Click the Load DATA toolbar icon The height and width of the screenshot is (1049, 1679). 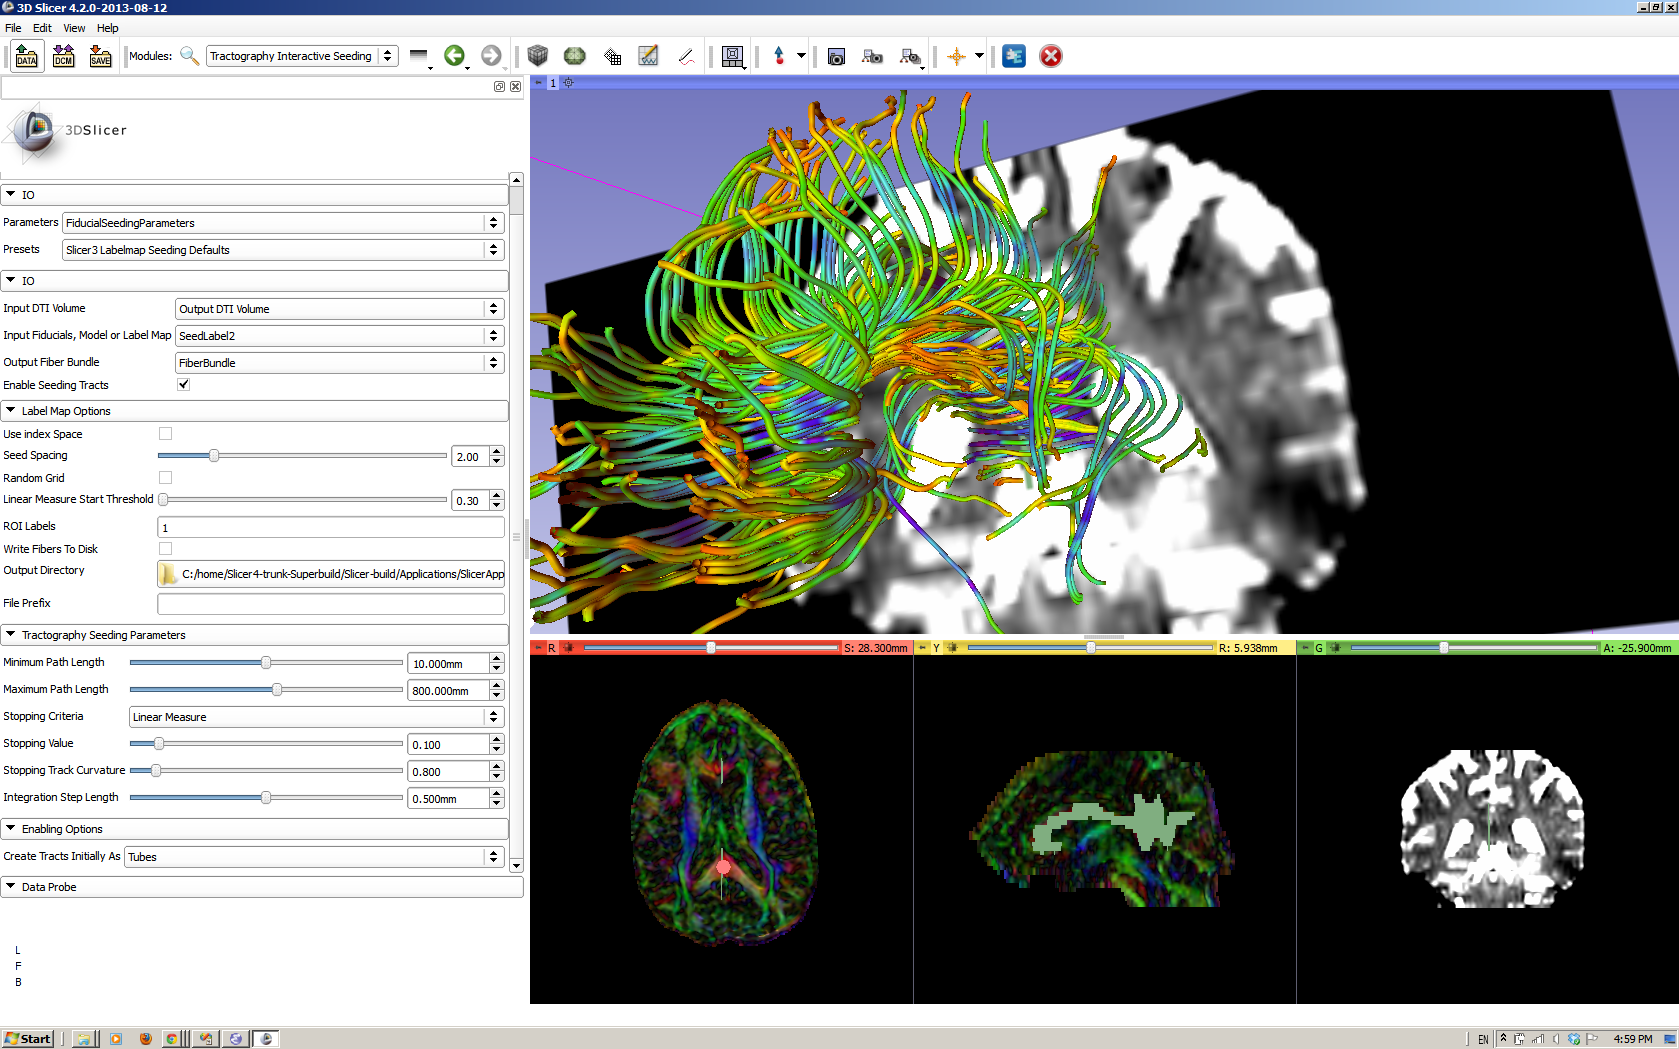click(26, 56)
